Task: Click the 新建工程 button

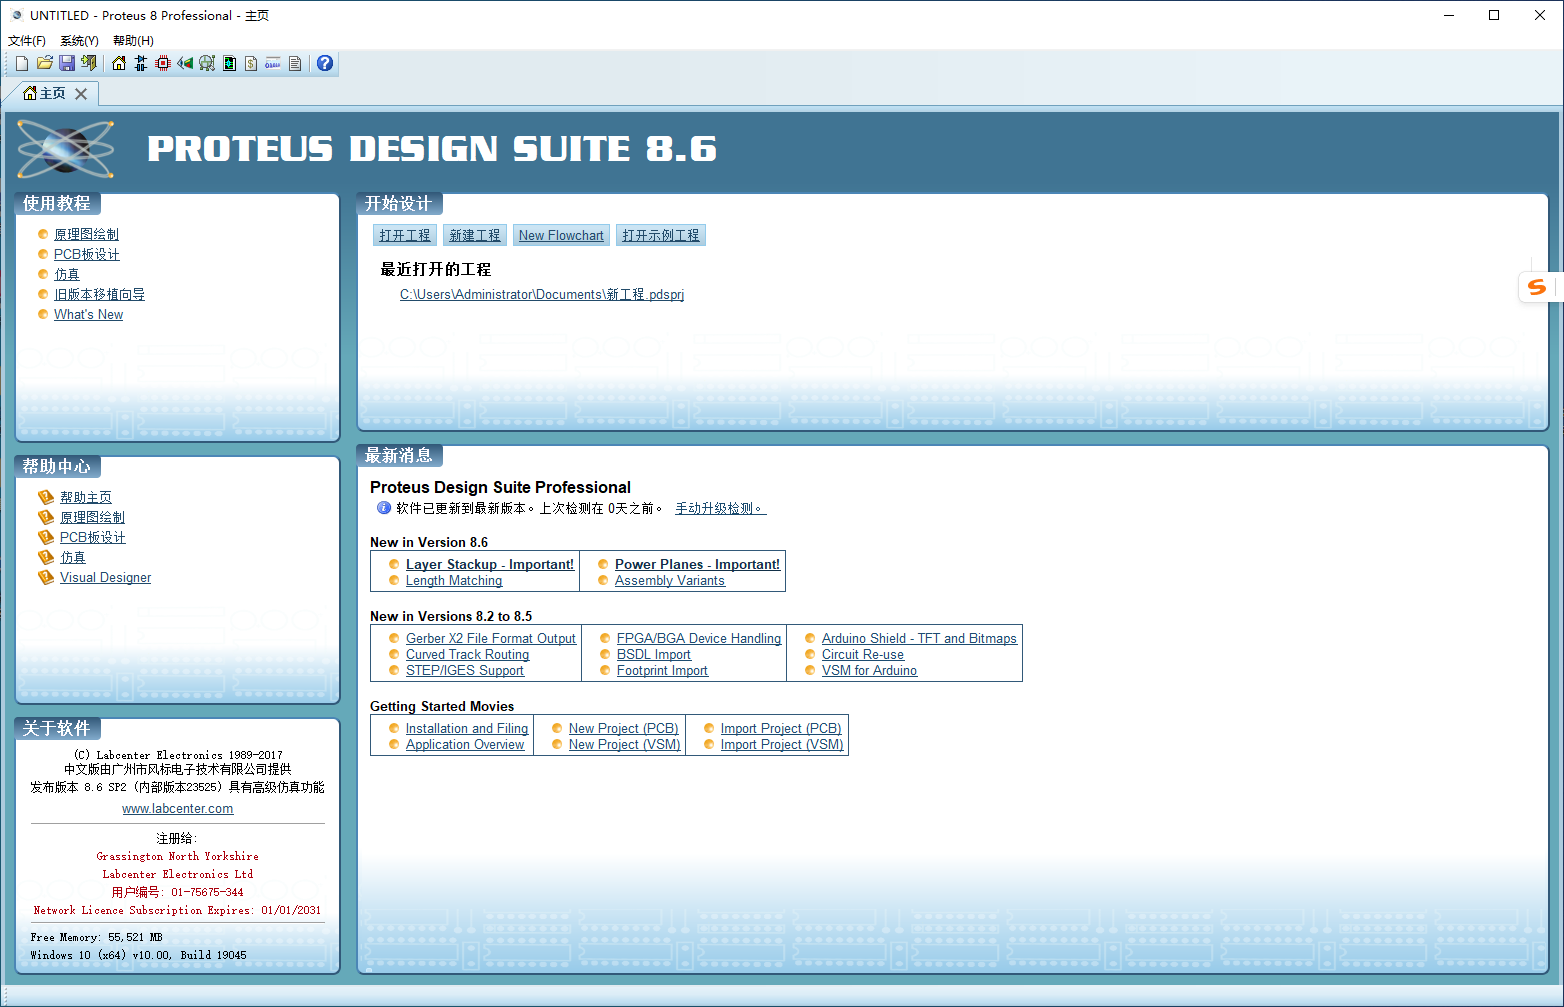Action: tap(475, 235)
